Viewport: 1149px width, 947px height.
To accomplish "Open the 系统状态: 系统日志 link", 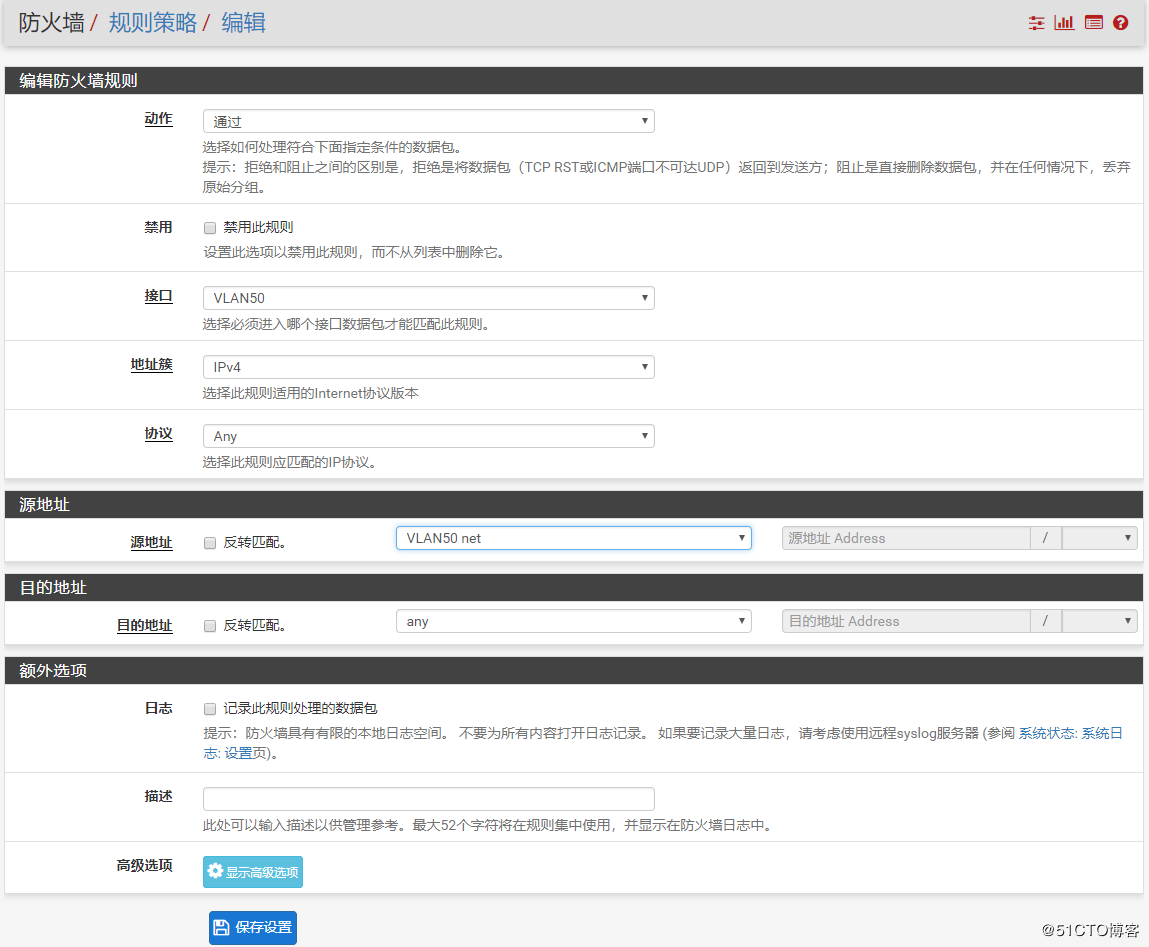I will [1070, 733].
